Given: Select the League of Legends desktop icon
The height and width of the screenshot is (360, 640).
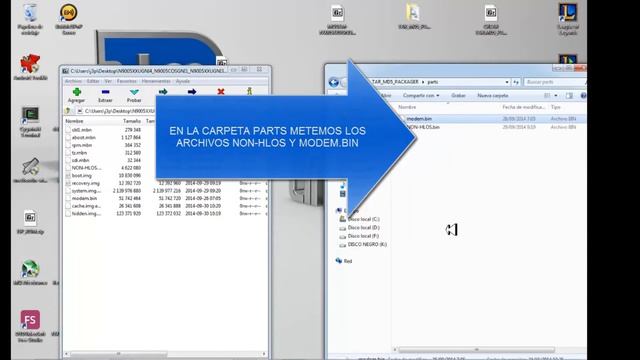Looking at the screenshot, I should tap(568, 13).
